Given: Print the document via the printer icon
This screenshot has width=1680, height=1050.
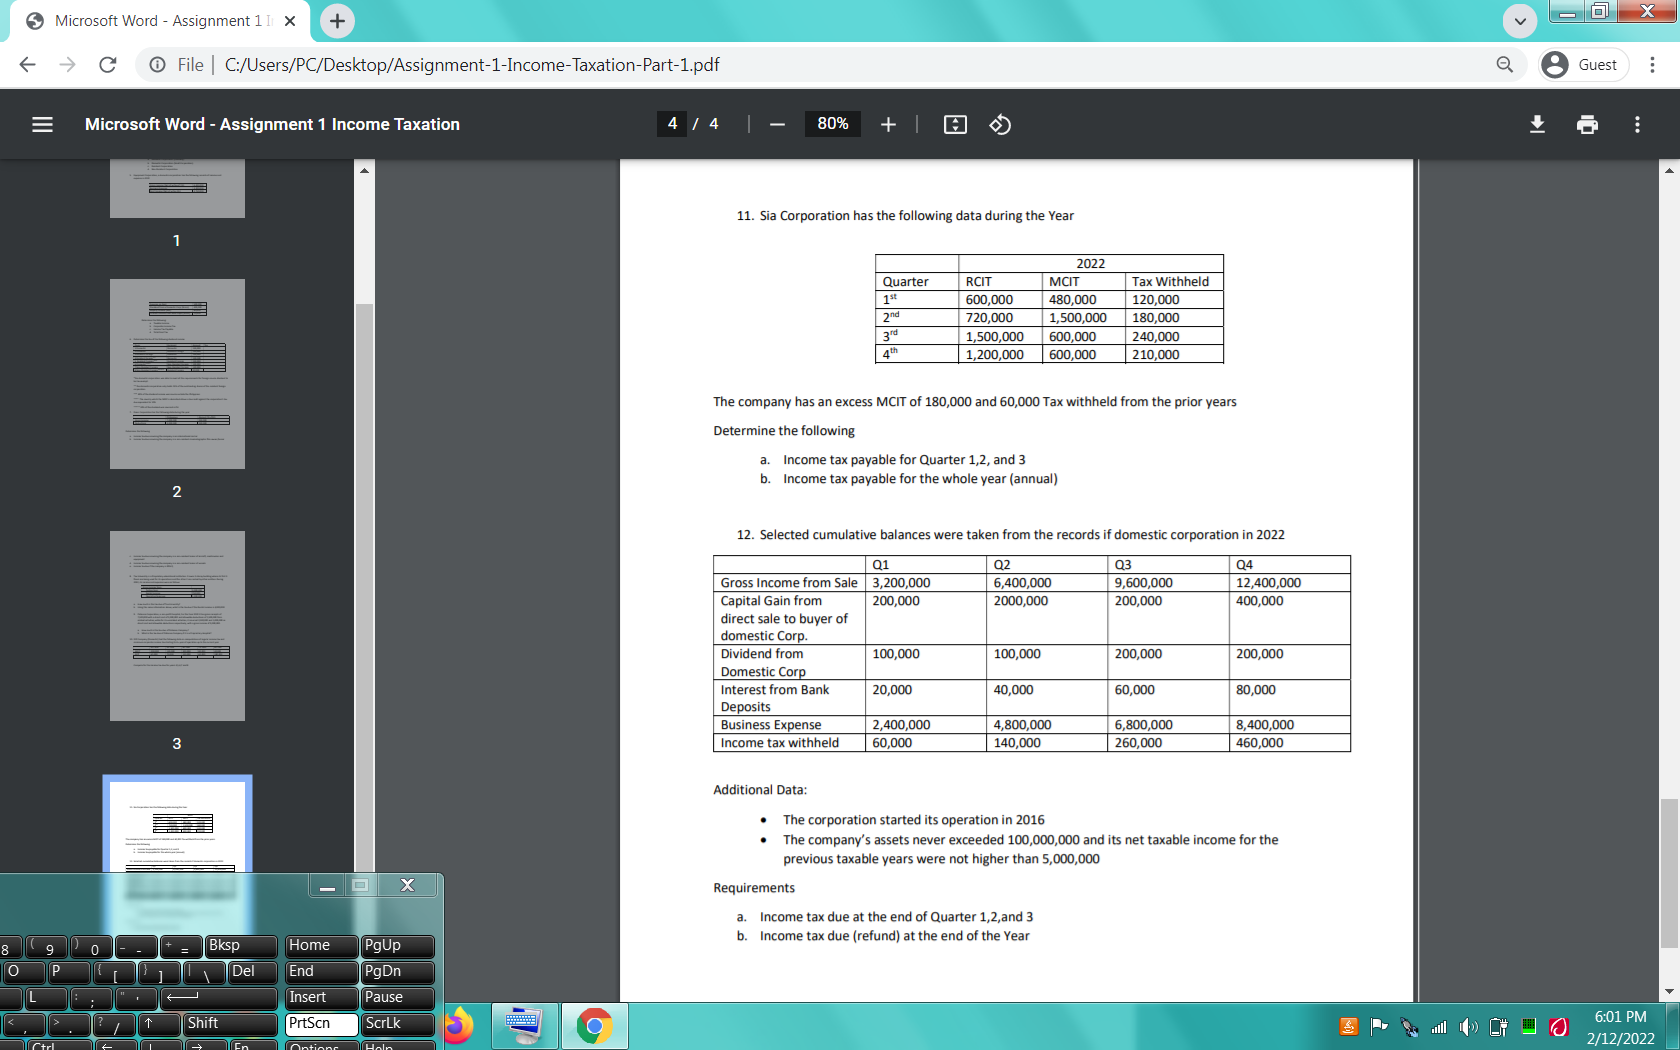Looking at the screenshot, I should tap(1587, 124).
